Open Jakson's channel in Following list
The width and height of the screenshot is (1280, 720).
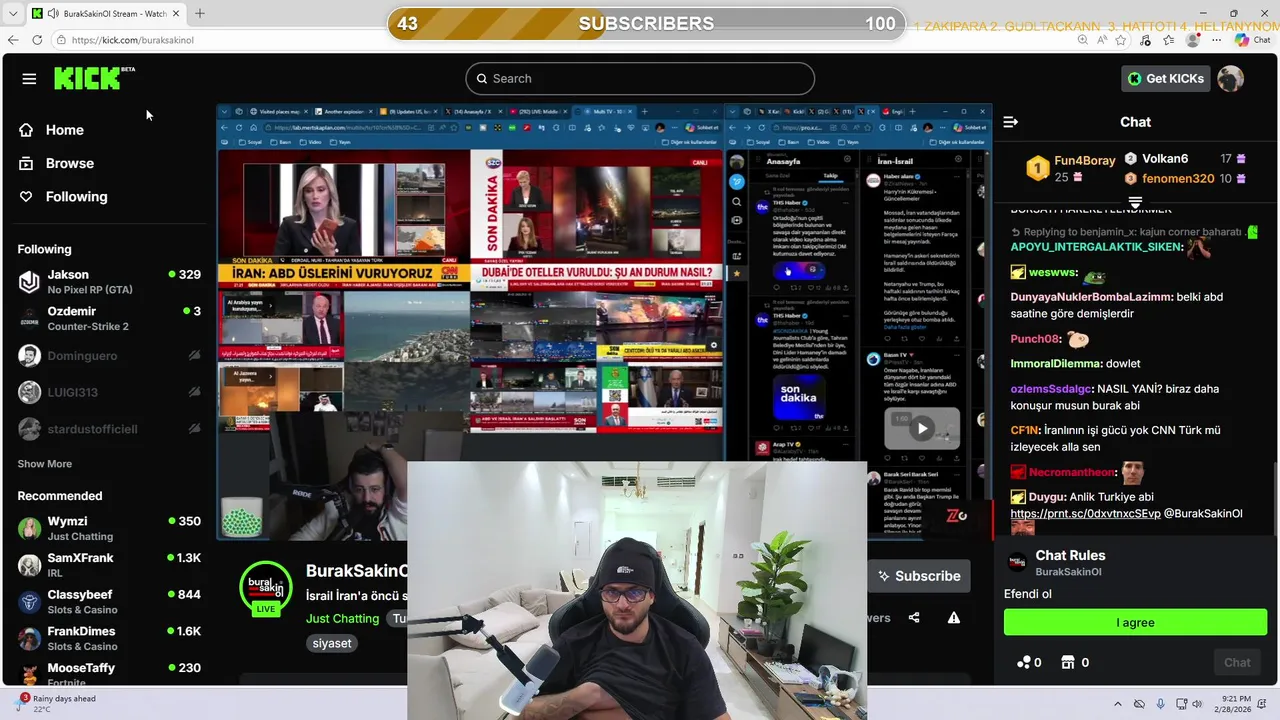(109, 282)
